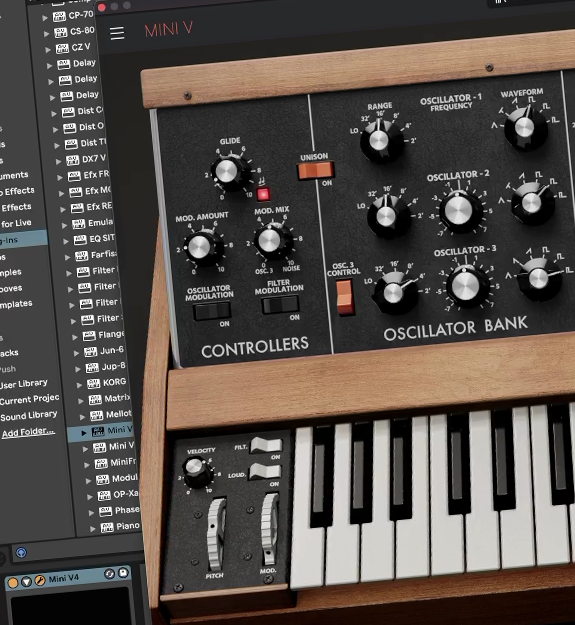This screenshot has width=575, height=625.
Task: Toggle the orange UNISON switch
Action: 316,171
